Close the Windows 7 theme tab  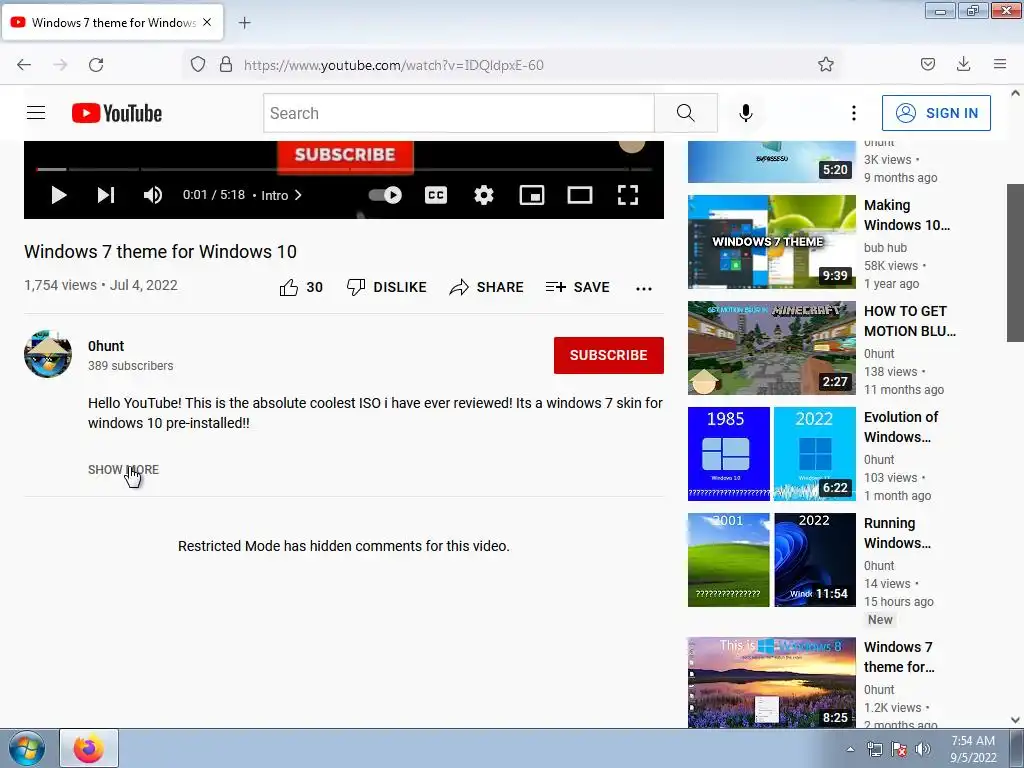[207, 22]
